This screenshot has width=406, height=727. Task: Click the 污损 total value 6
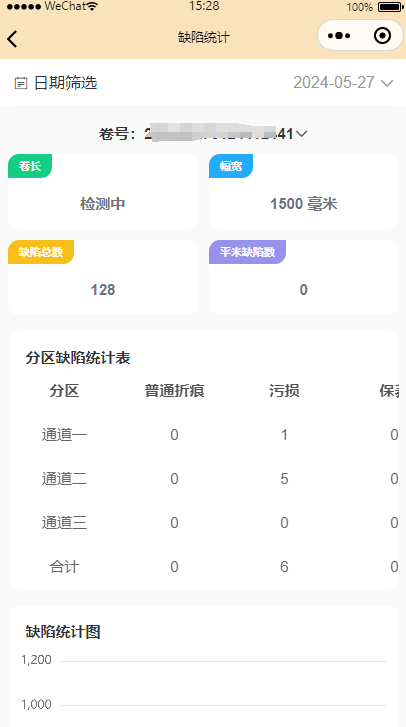click(x=284, y=567)
